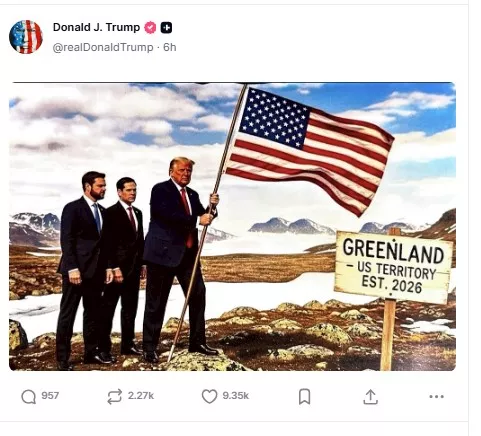This screenshot has height=436, width=481.
Task: Click the 6h post timestamp
Action: 170,47
